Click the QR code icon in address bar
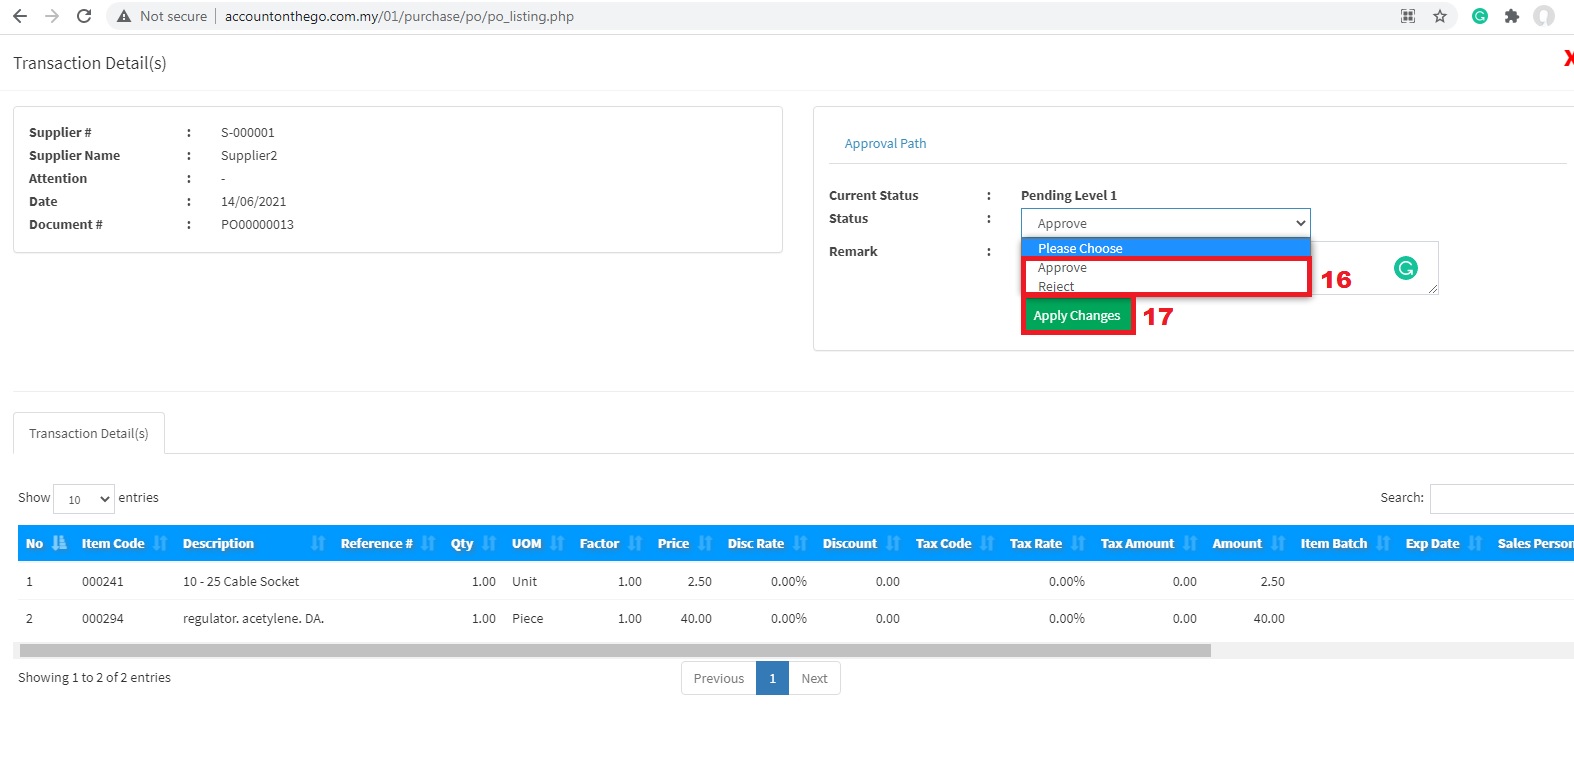 coord(1408,16)
